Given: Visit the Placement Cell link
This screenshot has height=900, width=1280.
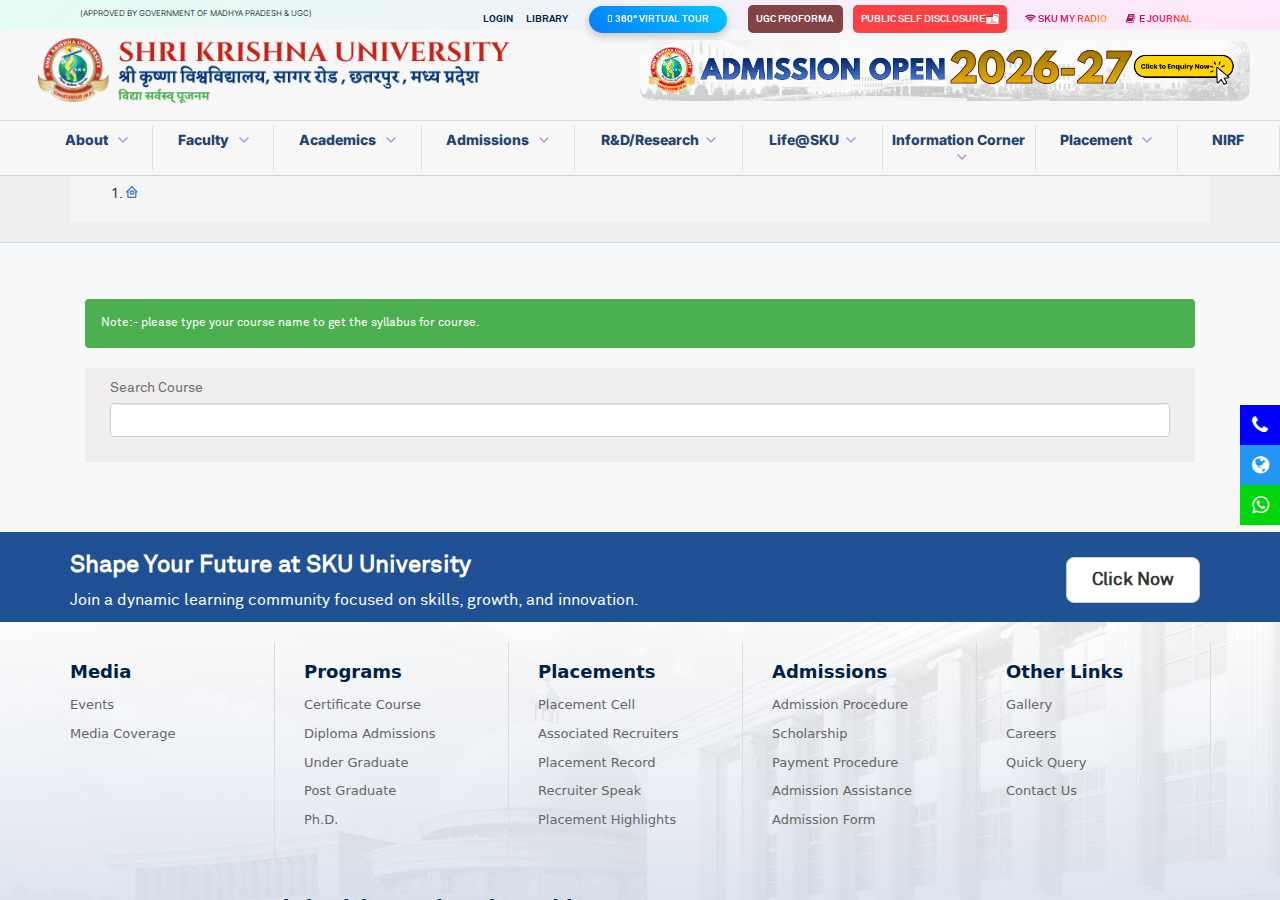Looking at the screenshot, I should tap(587, 705).
